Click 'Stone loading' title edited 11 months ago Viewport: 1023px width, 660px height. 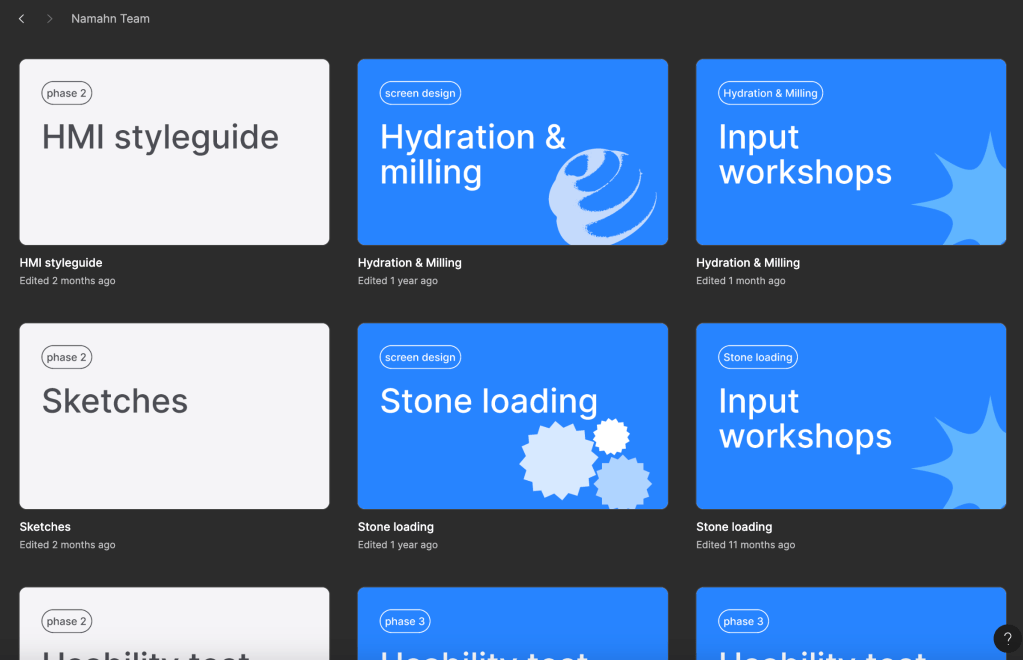pyautogui.click(x=734, y=527)
